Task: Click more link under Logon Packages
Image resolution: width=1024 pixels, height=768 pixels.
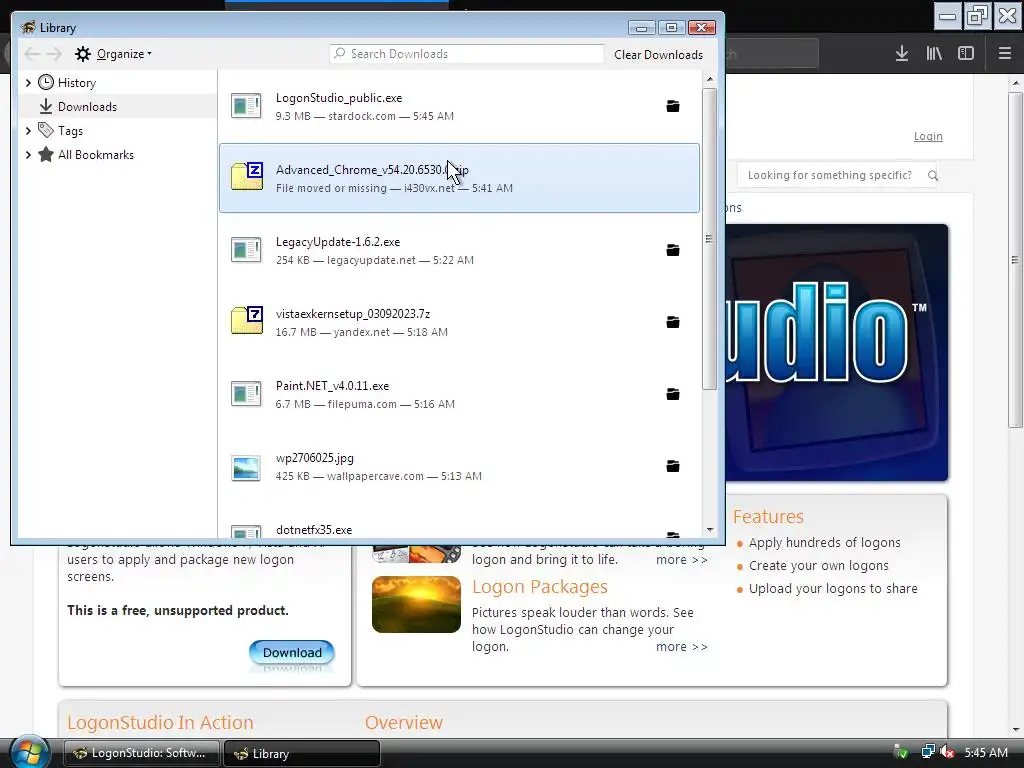Action: [681, 647]
